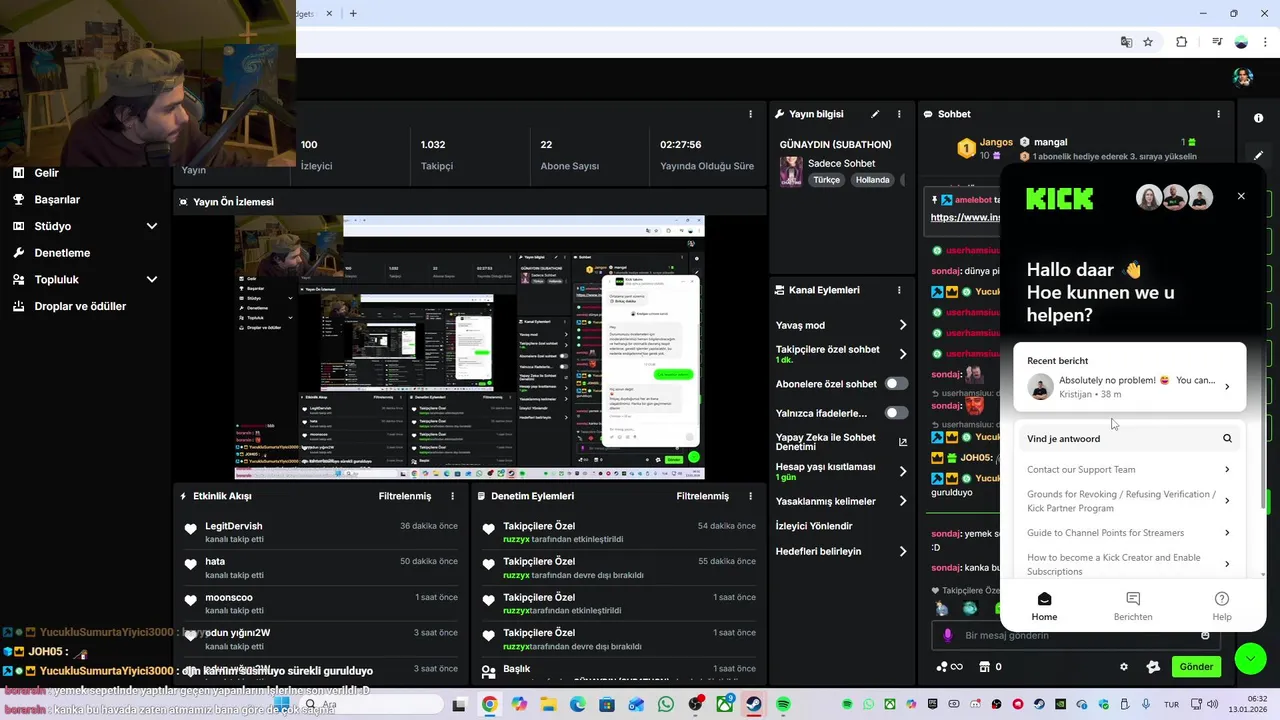This screenshot has height=720, width=1280.
Task: Open recent message from Kristijan
Action: [1130, 386]
